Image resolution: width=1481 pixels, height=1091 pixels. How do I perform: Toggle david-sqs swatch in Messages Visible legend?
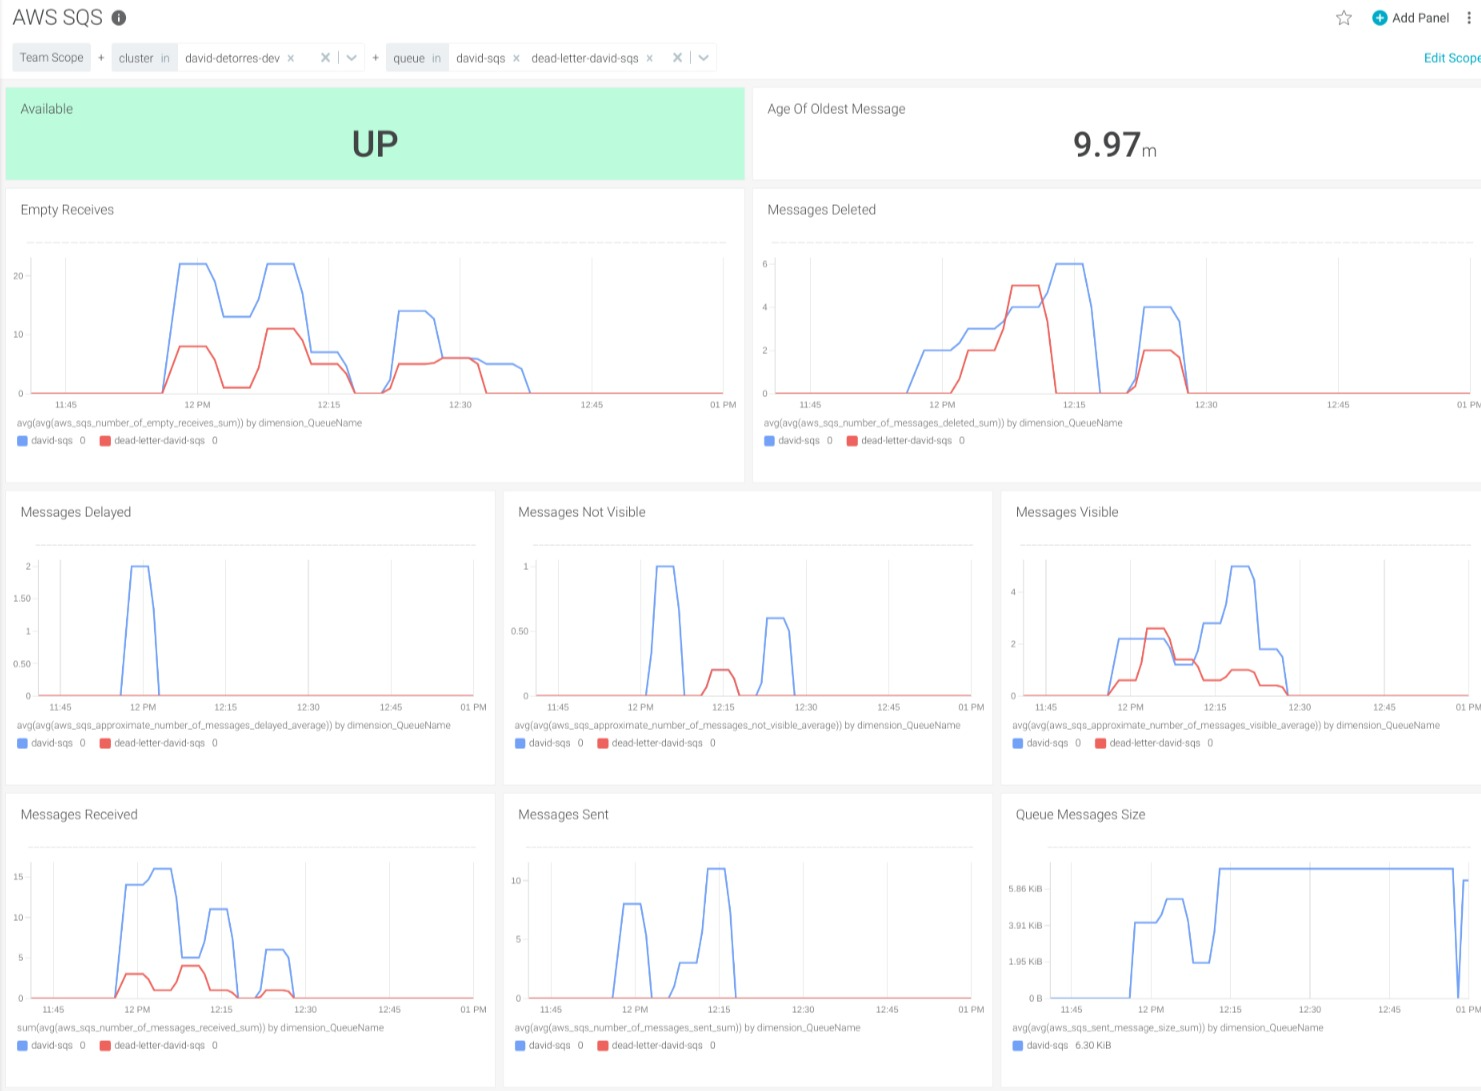[x=1018, y=743]
